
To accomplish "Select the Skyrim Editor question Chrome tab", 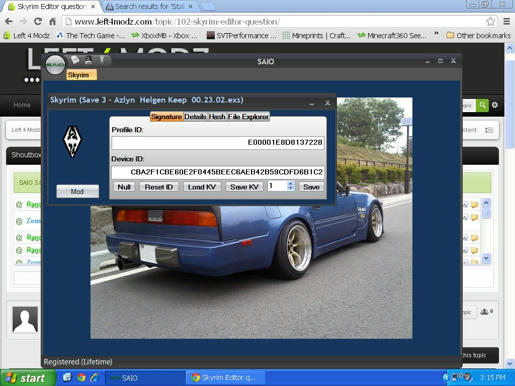I will click(x=52, y=7).
